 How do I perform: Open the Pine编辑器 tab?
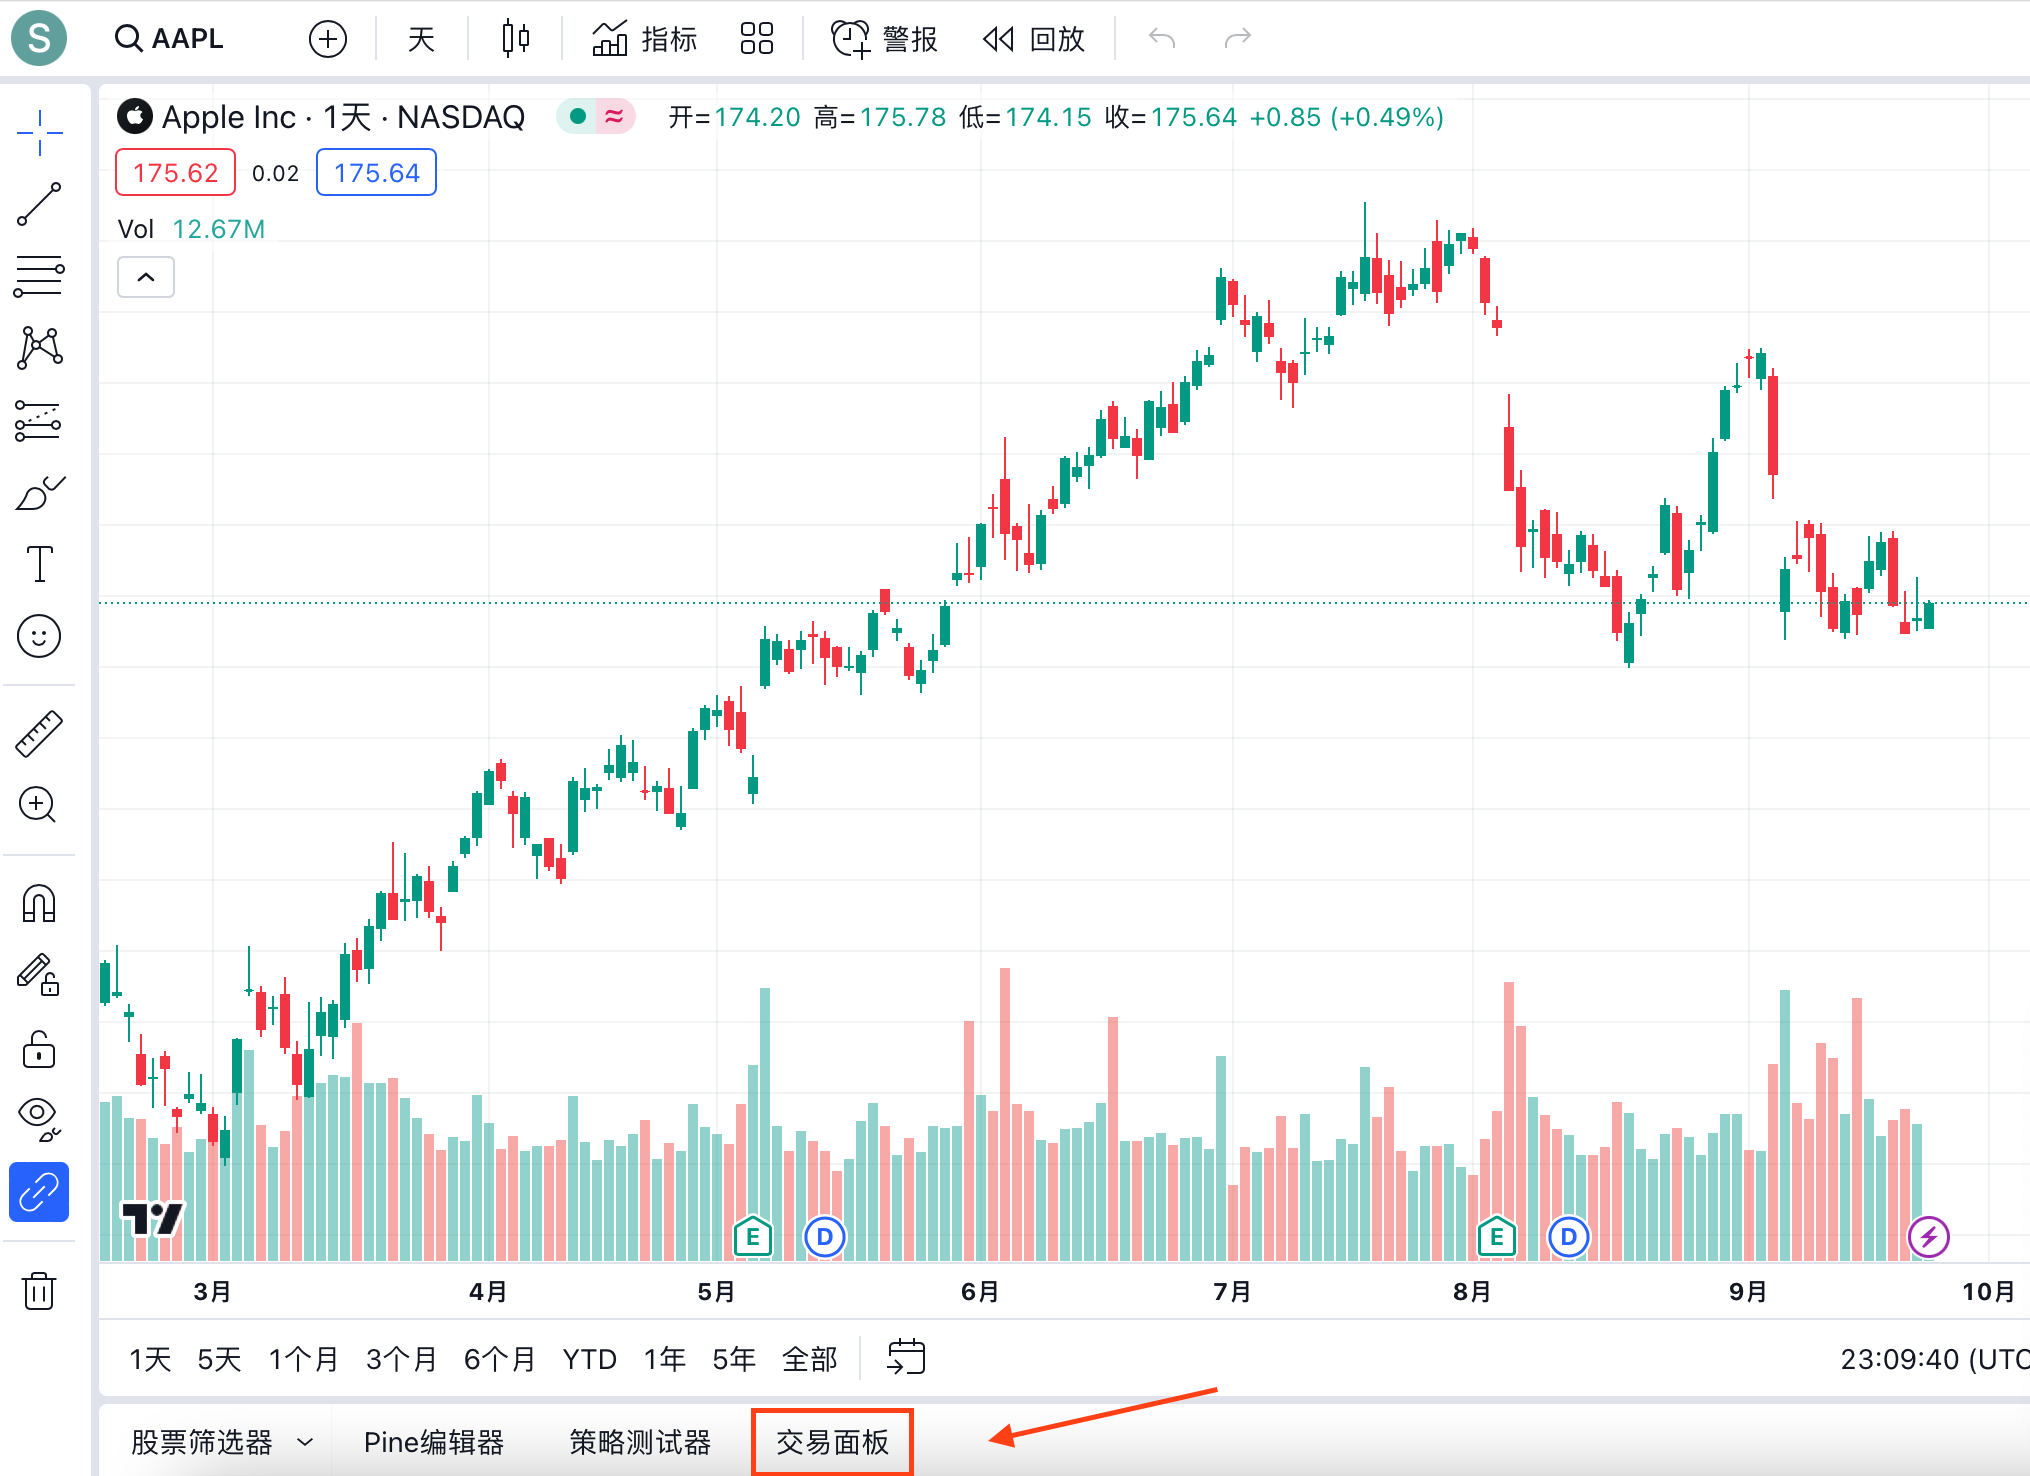(434, 1442)
